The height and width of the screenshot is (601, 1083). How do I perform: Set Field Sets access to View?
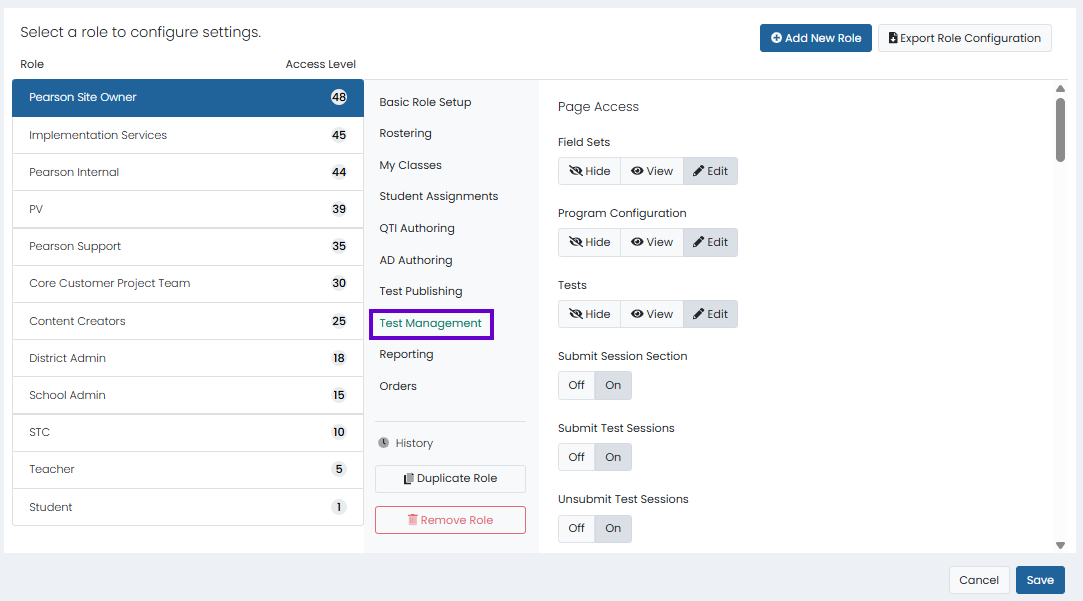click(x=652, y=171)
